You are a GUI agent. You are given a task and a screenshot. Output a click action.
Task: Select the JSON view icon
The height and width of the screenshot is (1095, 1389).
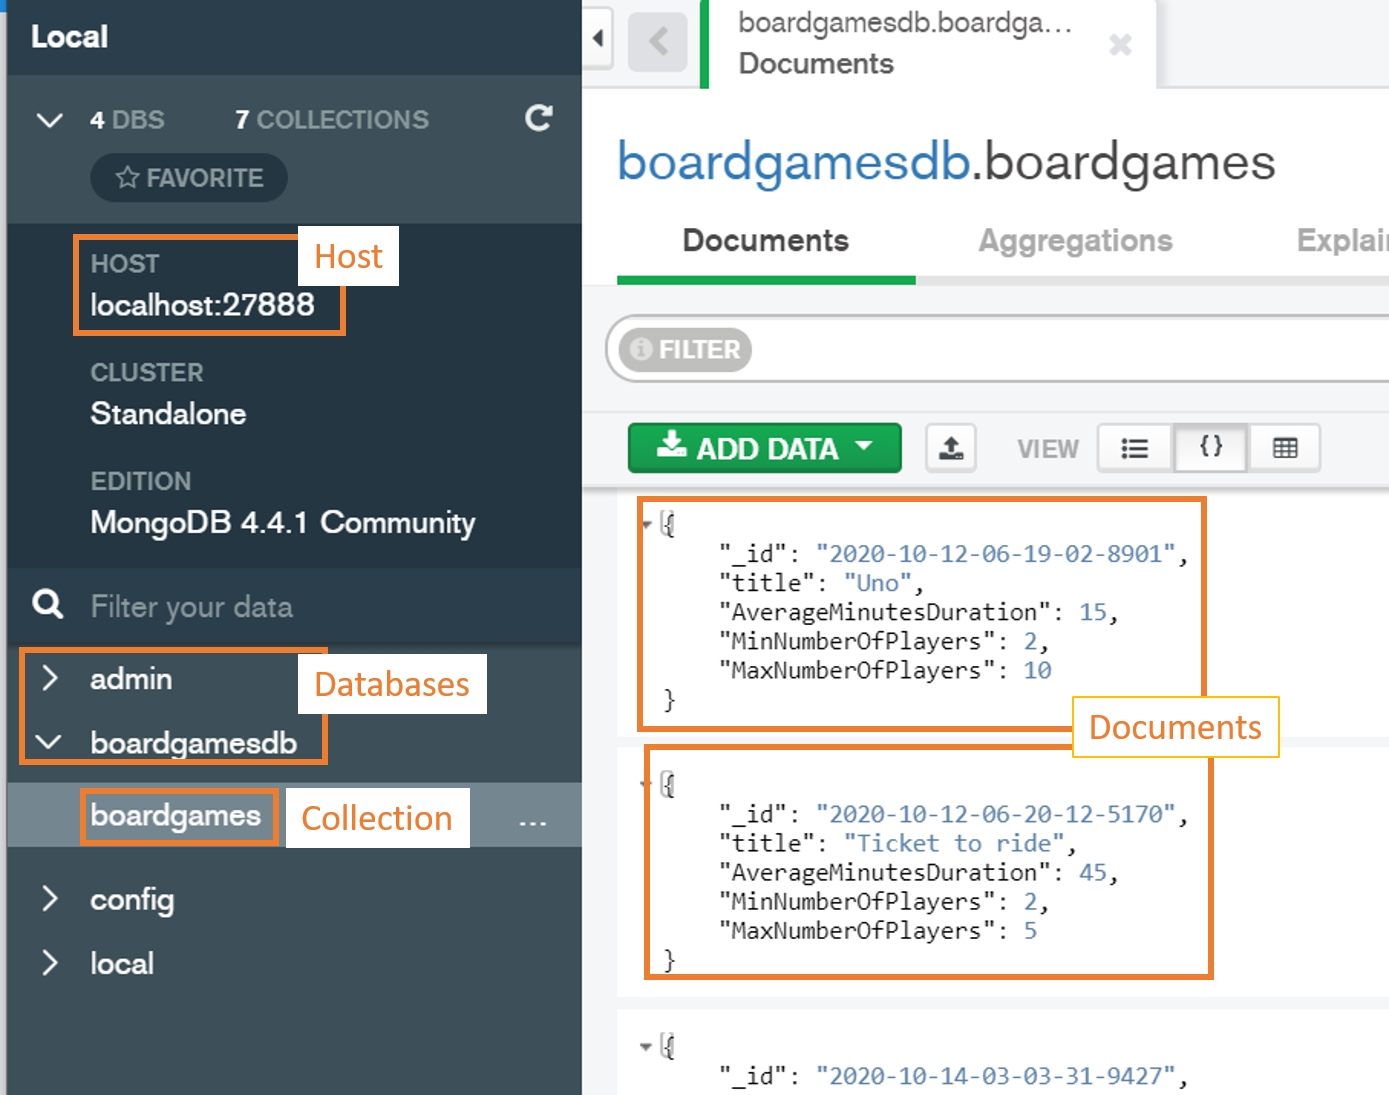tap(1209, 448)
